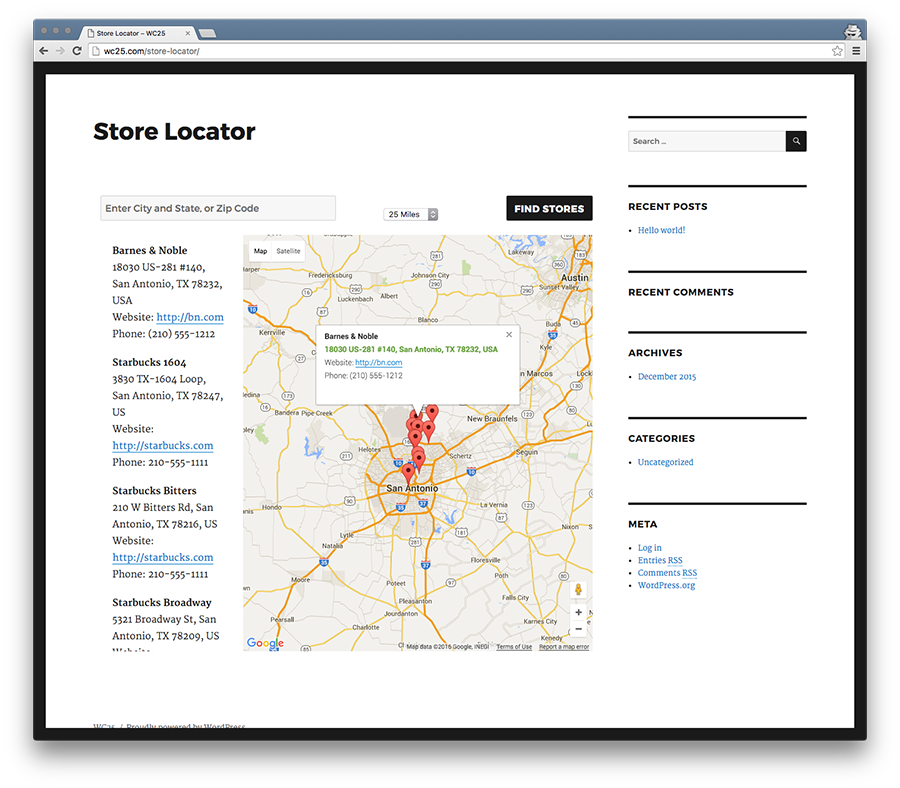Click the Store Locator page heading

click(174, 131)
